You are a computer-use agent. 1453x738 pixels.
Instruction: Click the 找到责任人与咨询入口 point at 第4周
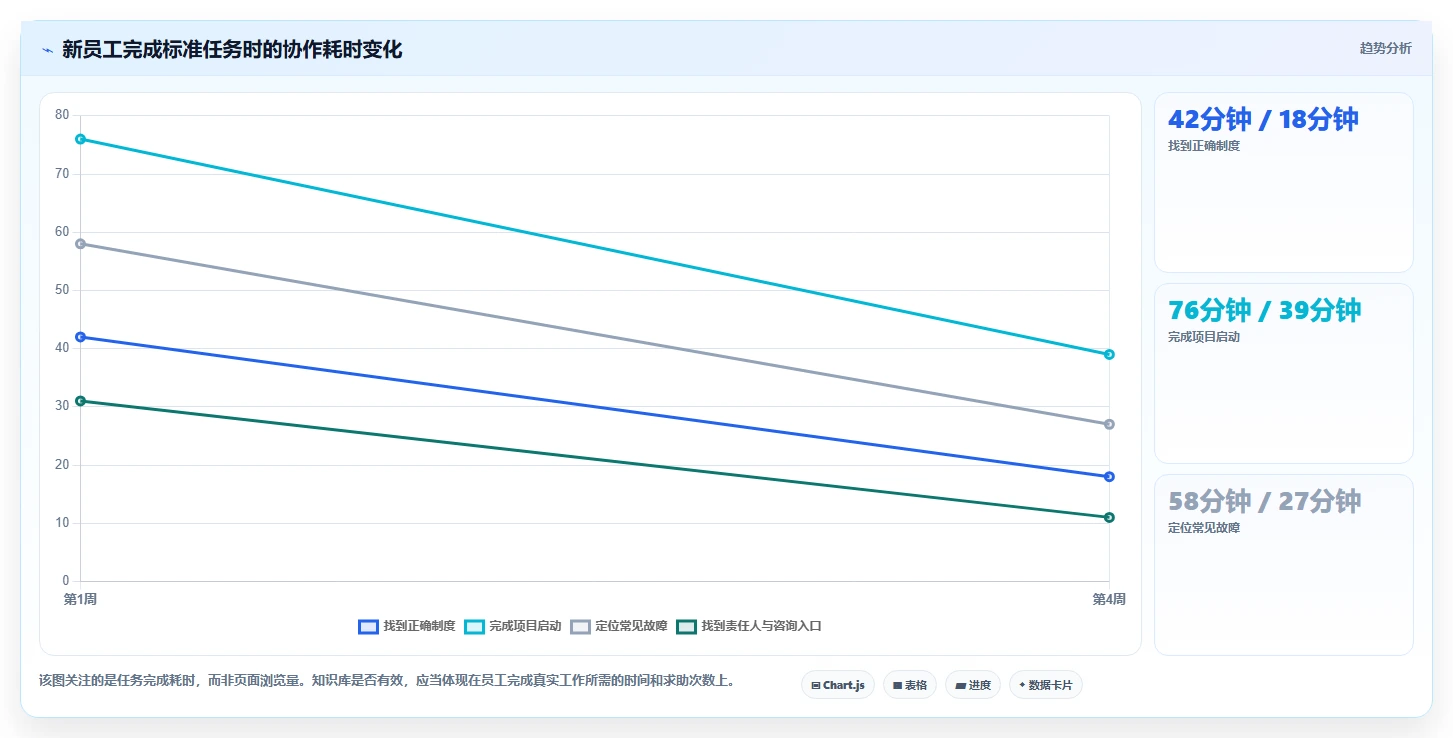point(1109,517)
